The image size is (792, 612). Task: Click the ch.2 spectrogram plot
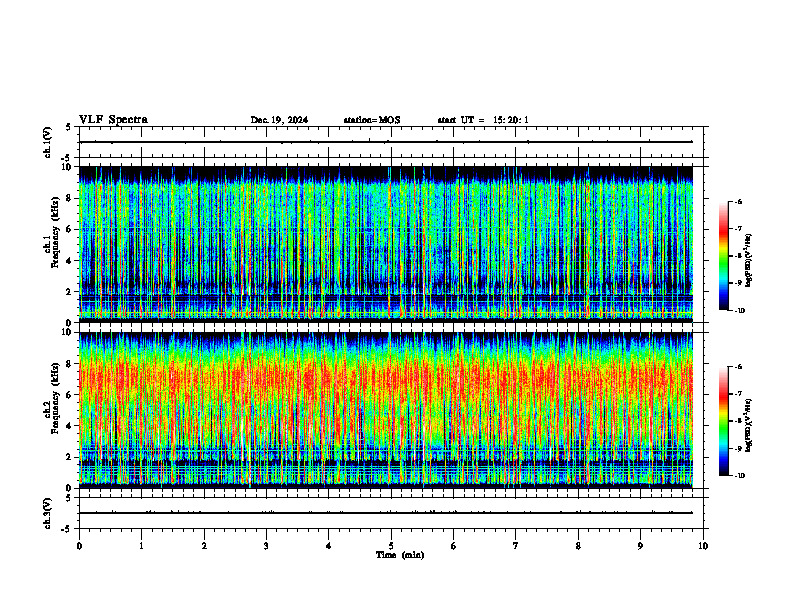point(386,410)
